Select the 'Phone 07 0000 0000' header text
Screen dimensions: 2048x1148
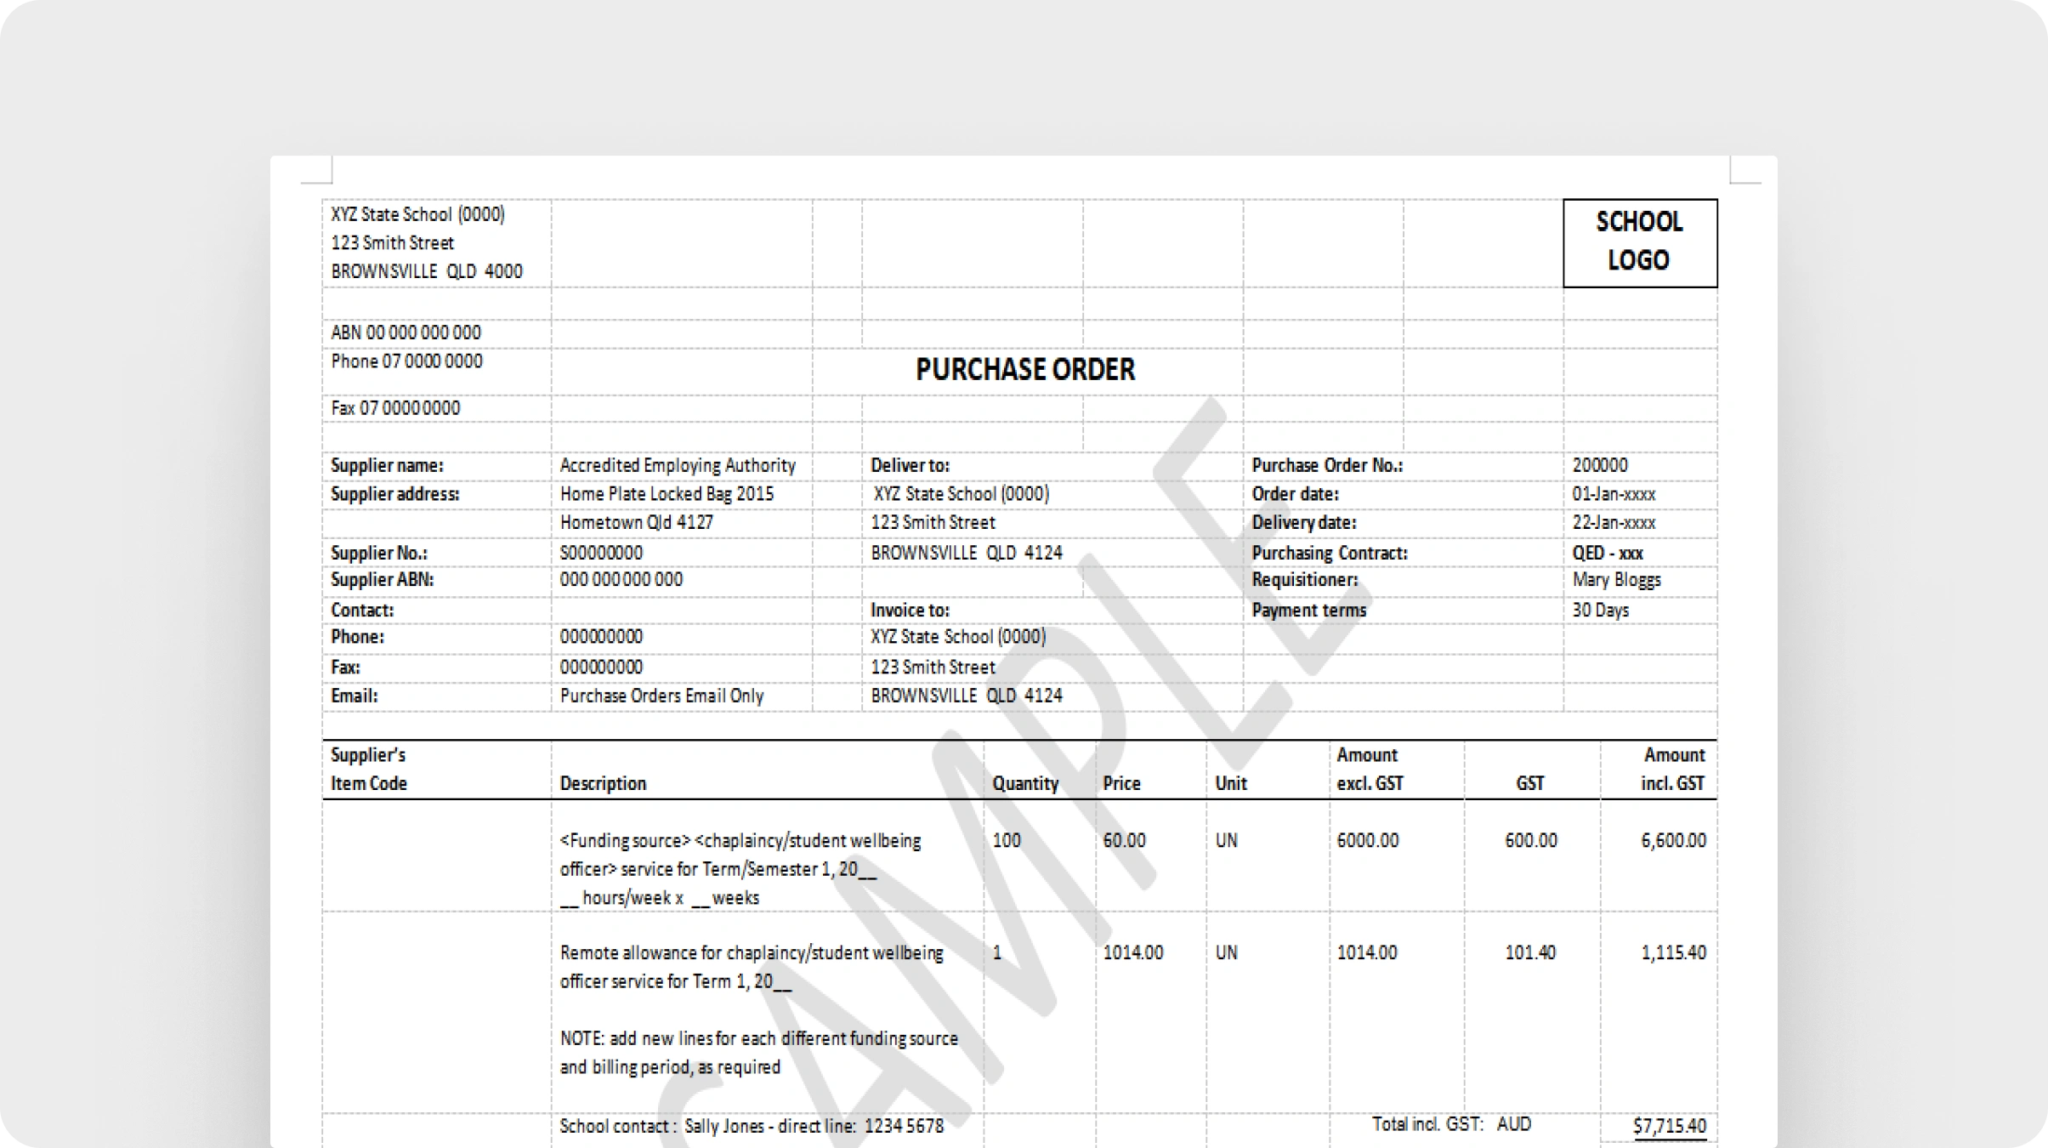click(x=407, y=361)
